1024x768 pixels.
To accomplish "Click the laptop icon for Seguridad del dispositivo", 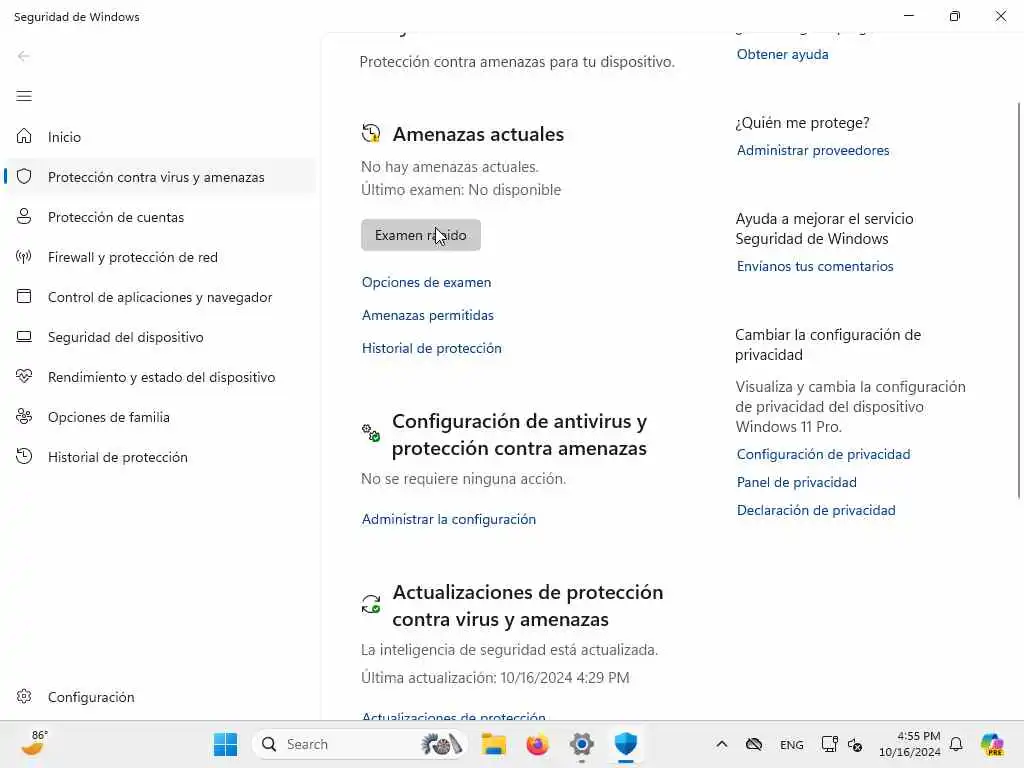I will tap(24, 337).
